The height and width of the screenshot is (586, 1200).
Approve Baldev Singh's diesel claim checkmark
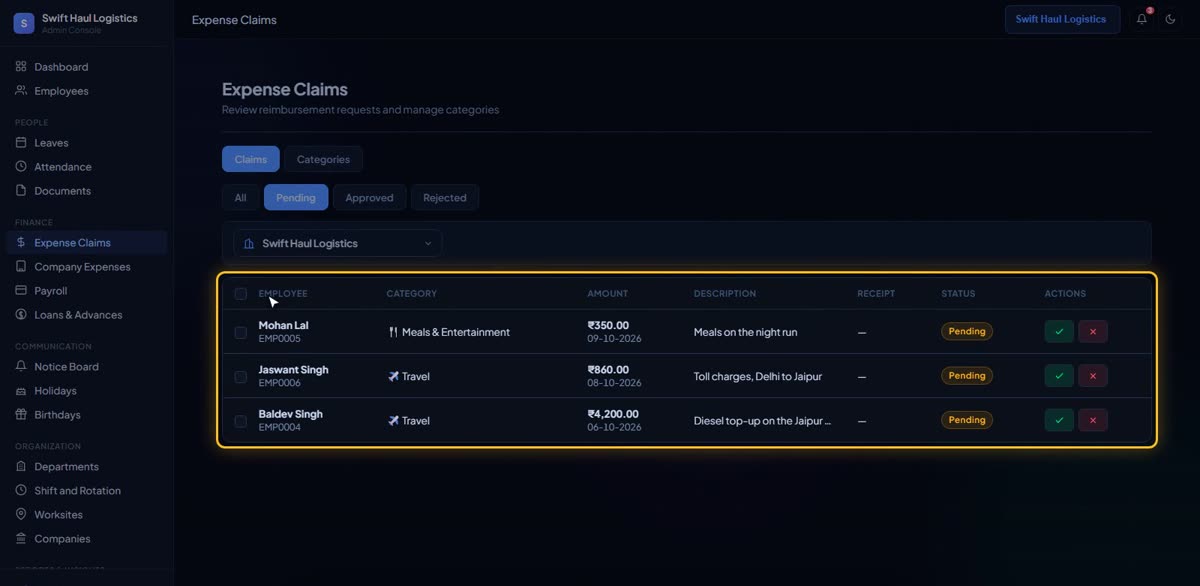click(1059, 421)
